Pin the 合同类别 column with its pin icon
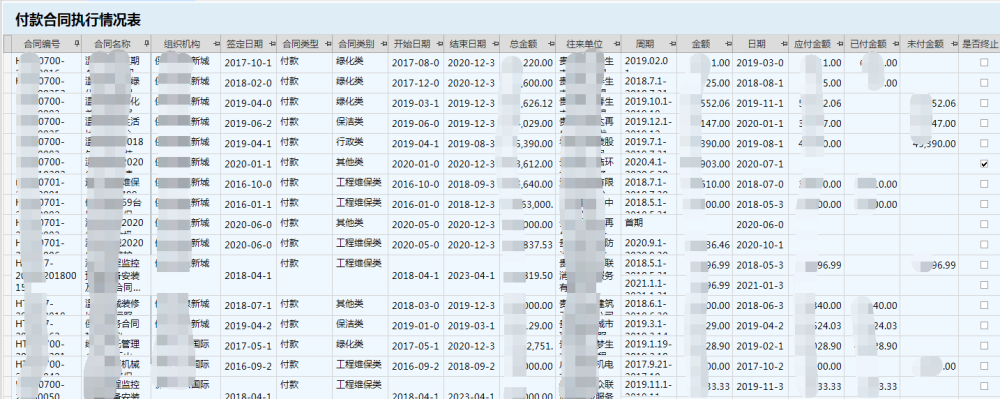Viewport: 1000px width, 399px height. (x=383, y=44)
